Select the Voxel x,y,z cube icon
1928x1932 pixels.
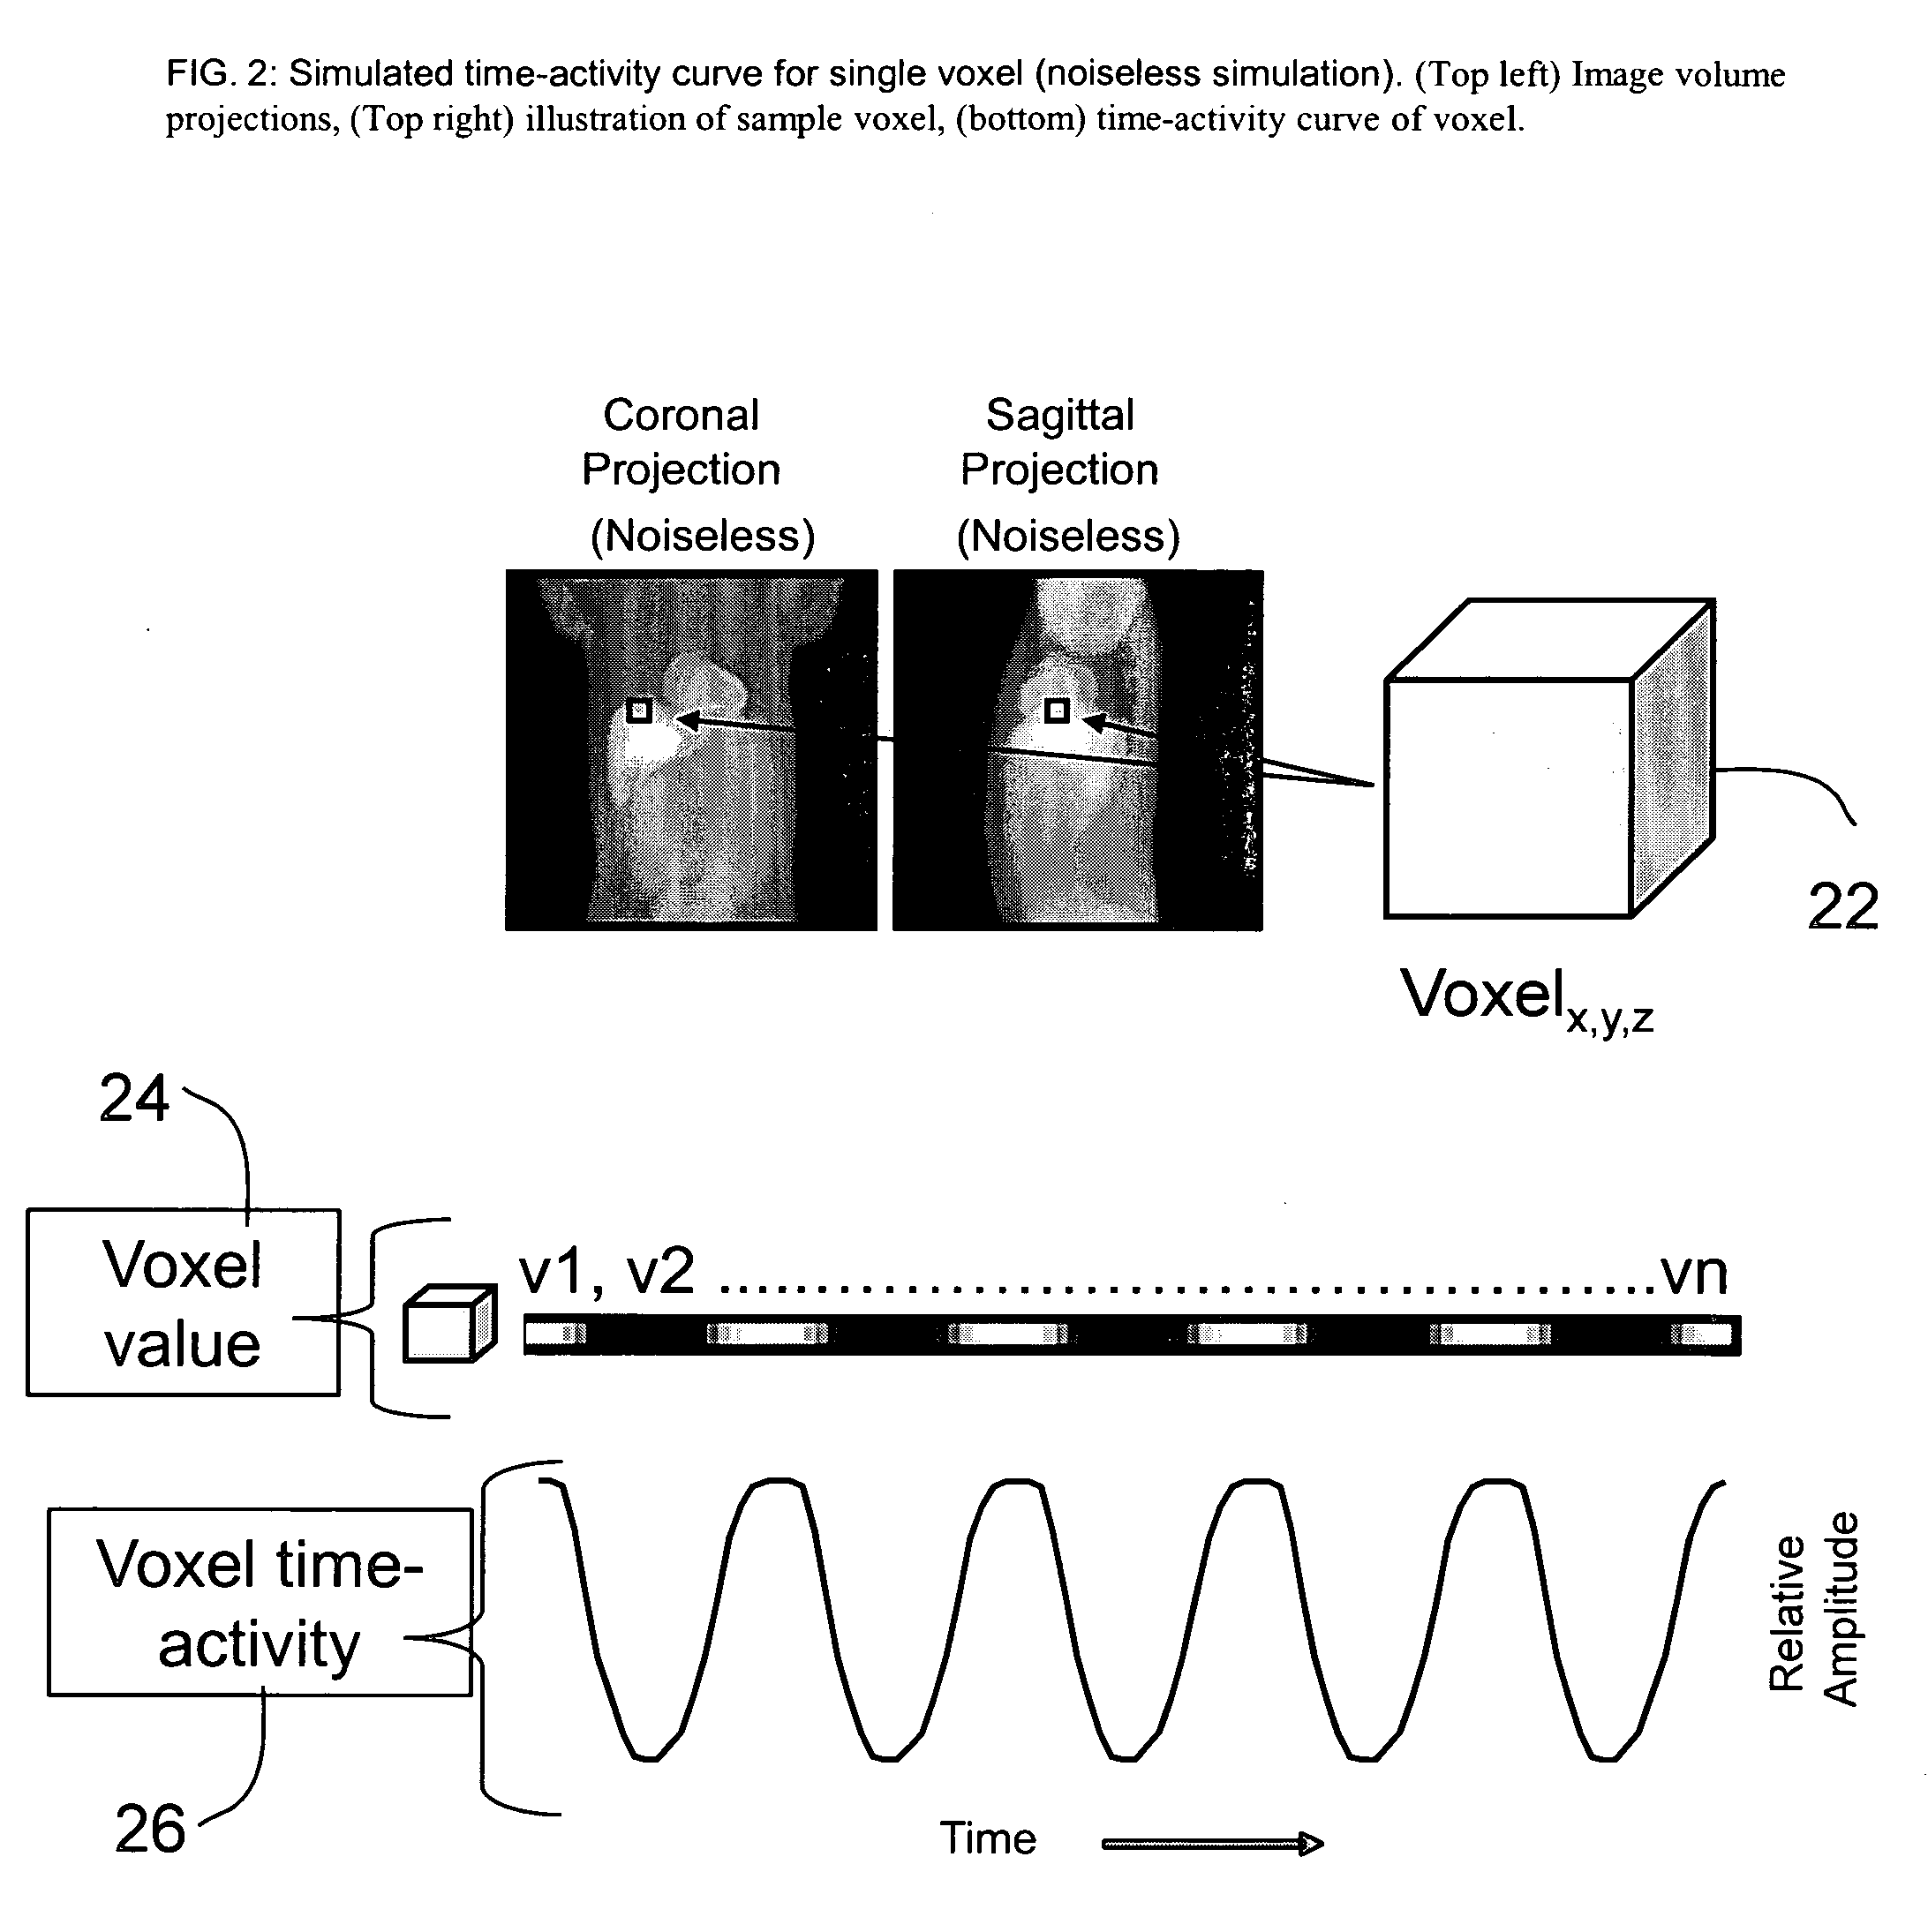tap(1536, 706)
